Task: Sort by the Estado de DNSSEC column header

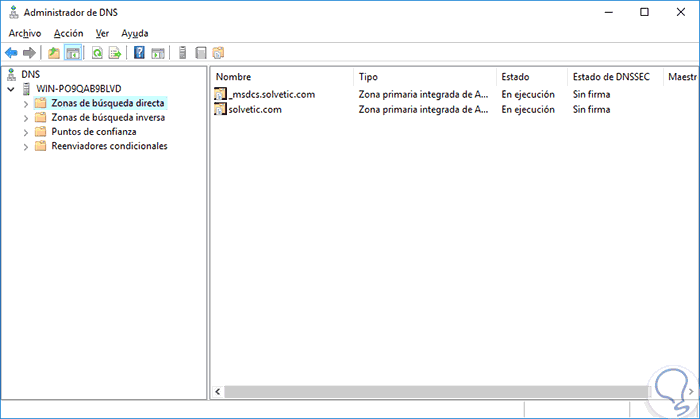Action: pos(615,77)
